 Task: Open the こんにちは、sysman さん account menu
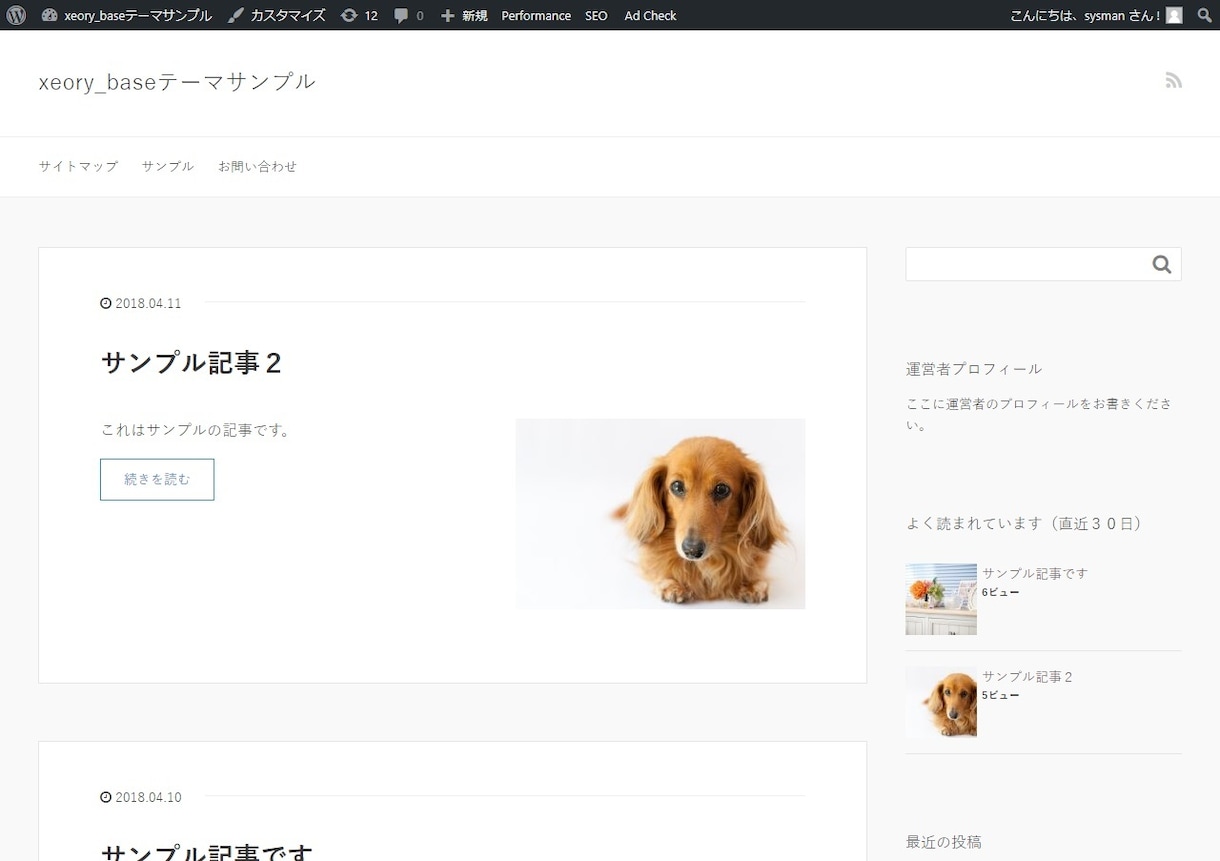coord(1096,15)
